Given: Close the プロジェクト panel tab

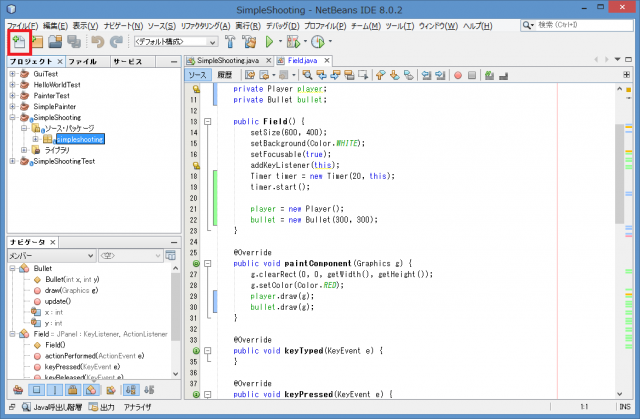Looking at the screenshot, I should tap(60, 61).
